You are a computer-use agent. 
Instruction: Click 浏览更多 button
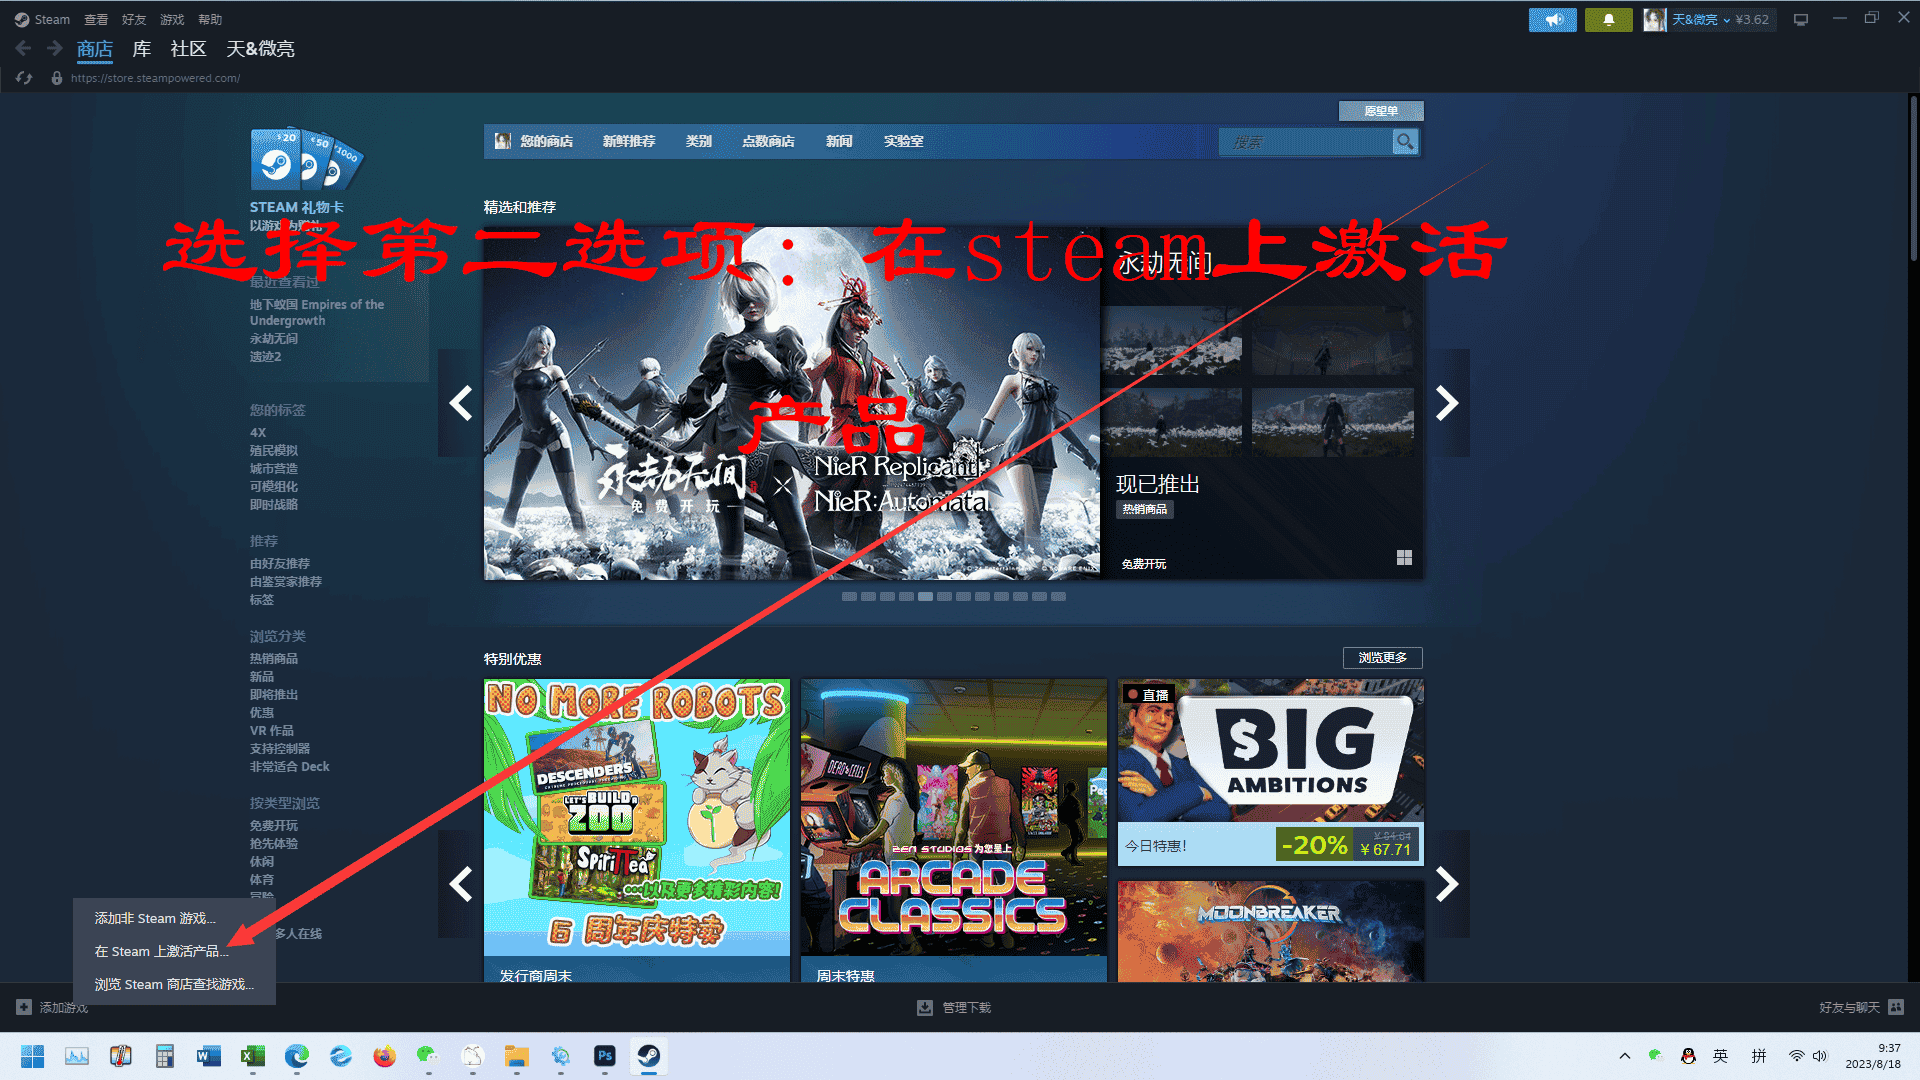[x=1382, y=657]
